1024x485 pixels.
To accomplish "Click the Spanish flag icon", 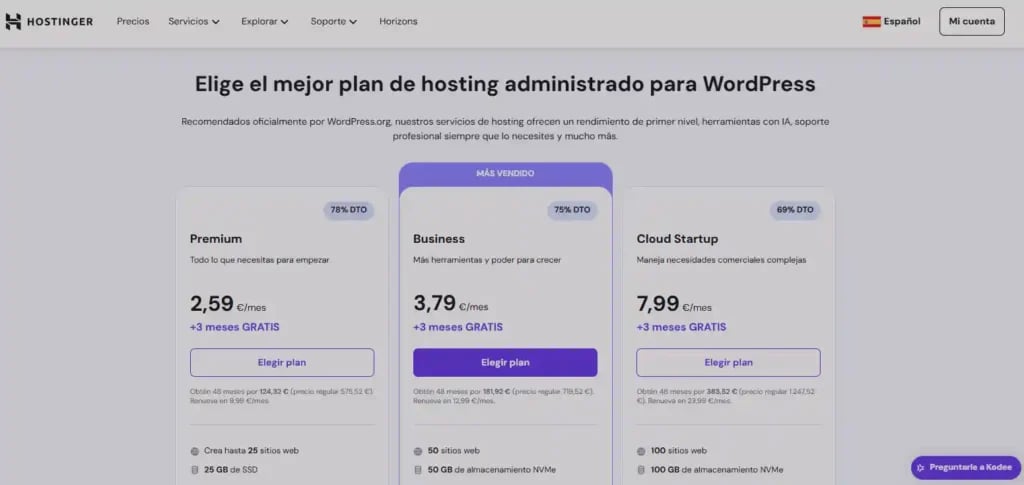I will 871,22.
